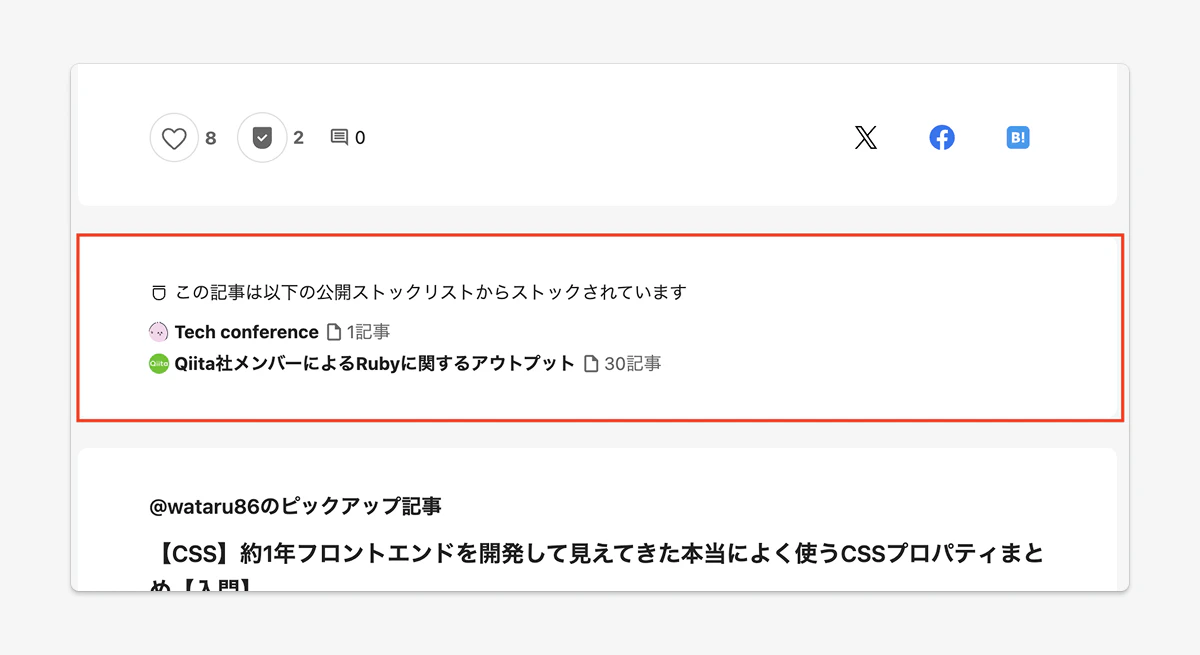The width and height of the screenshot is (1200, 655).
Task: Share the article on X
Action: click(866, 137)
